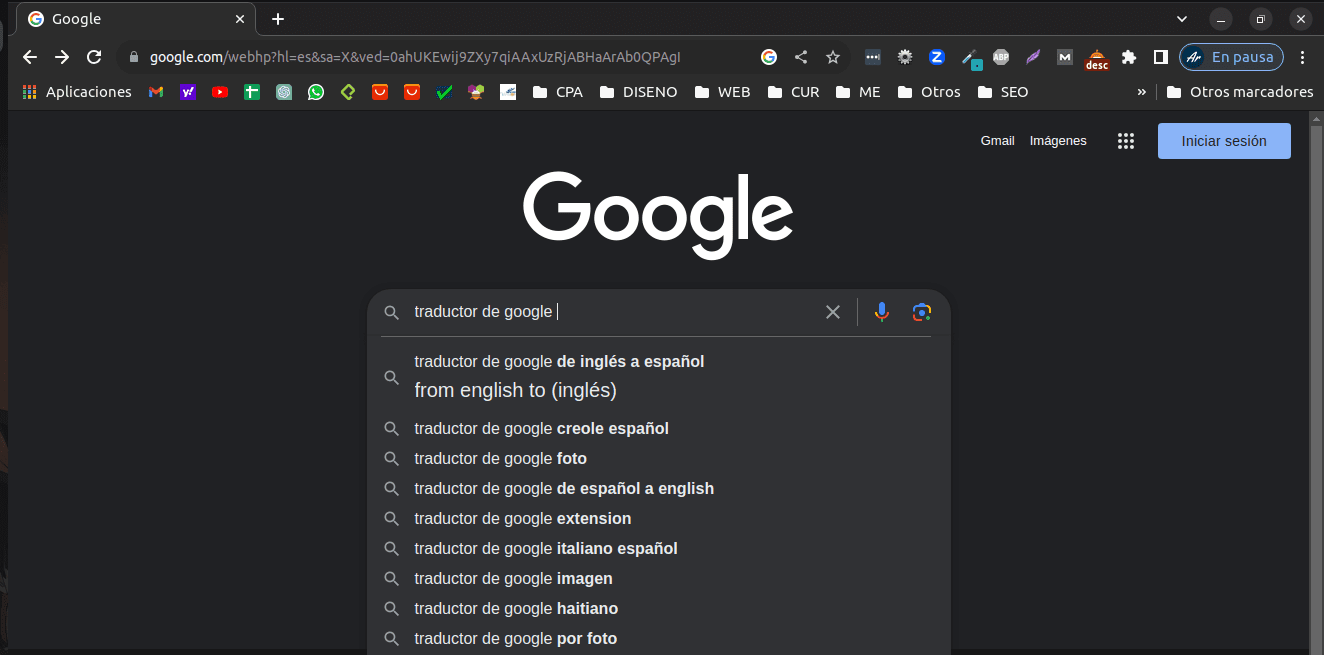Screen dimensions: 1324x655
Task: Open the gear cog extension
Action: (905, 57)
